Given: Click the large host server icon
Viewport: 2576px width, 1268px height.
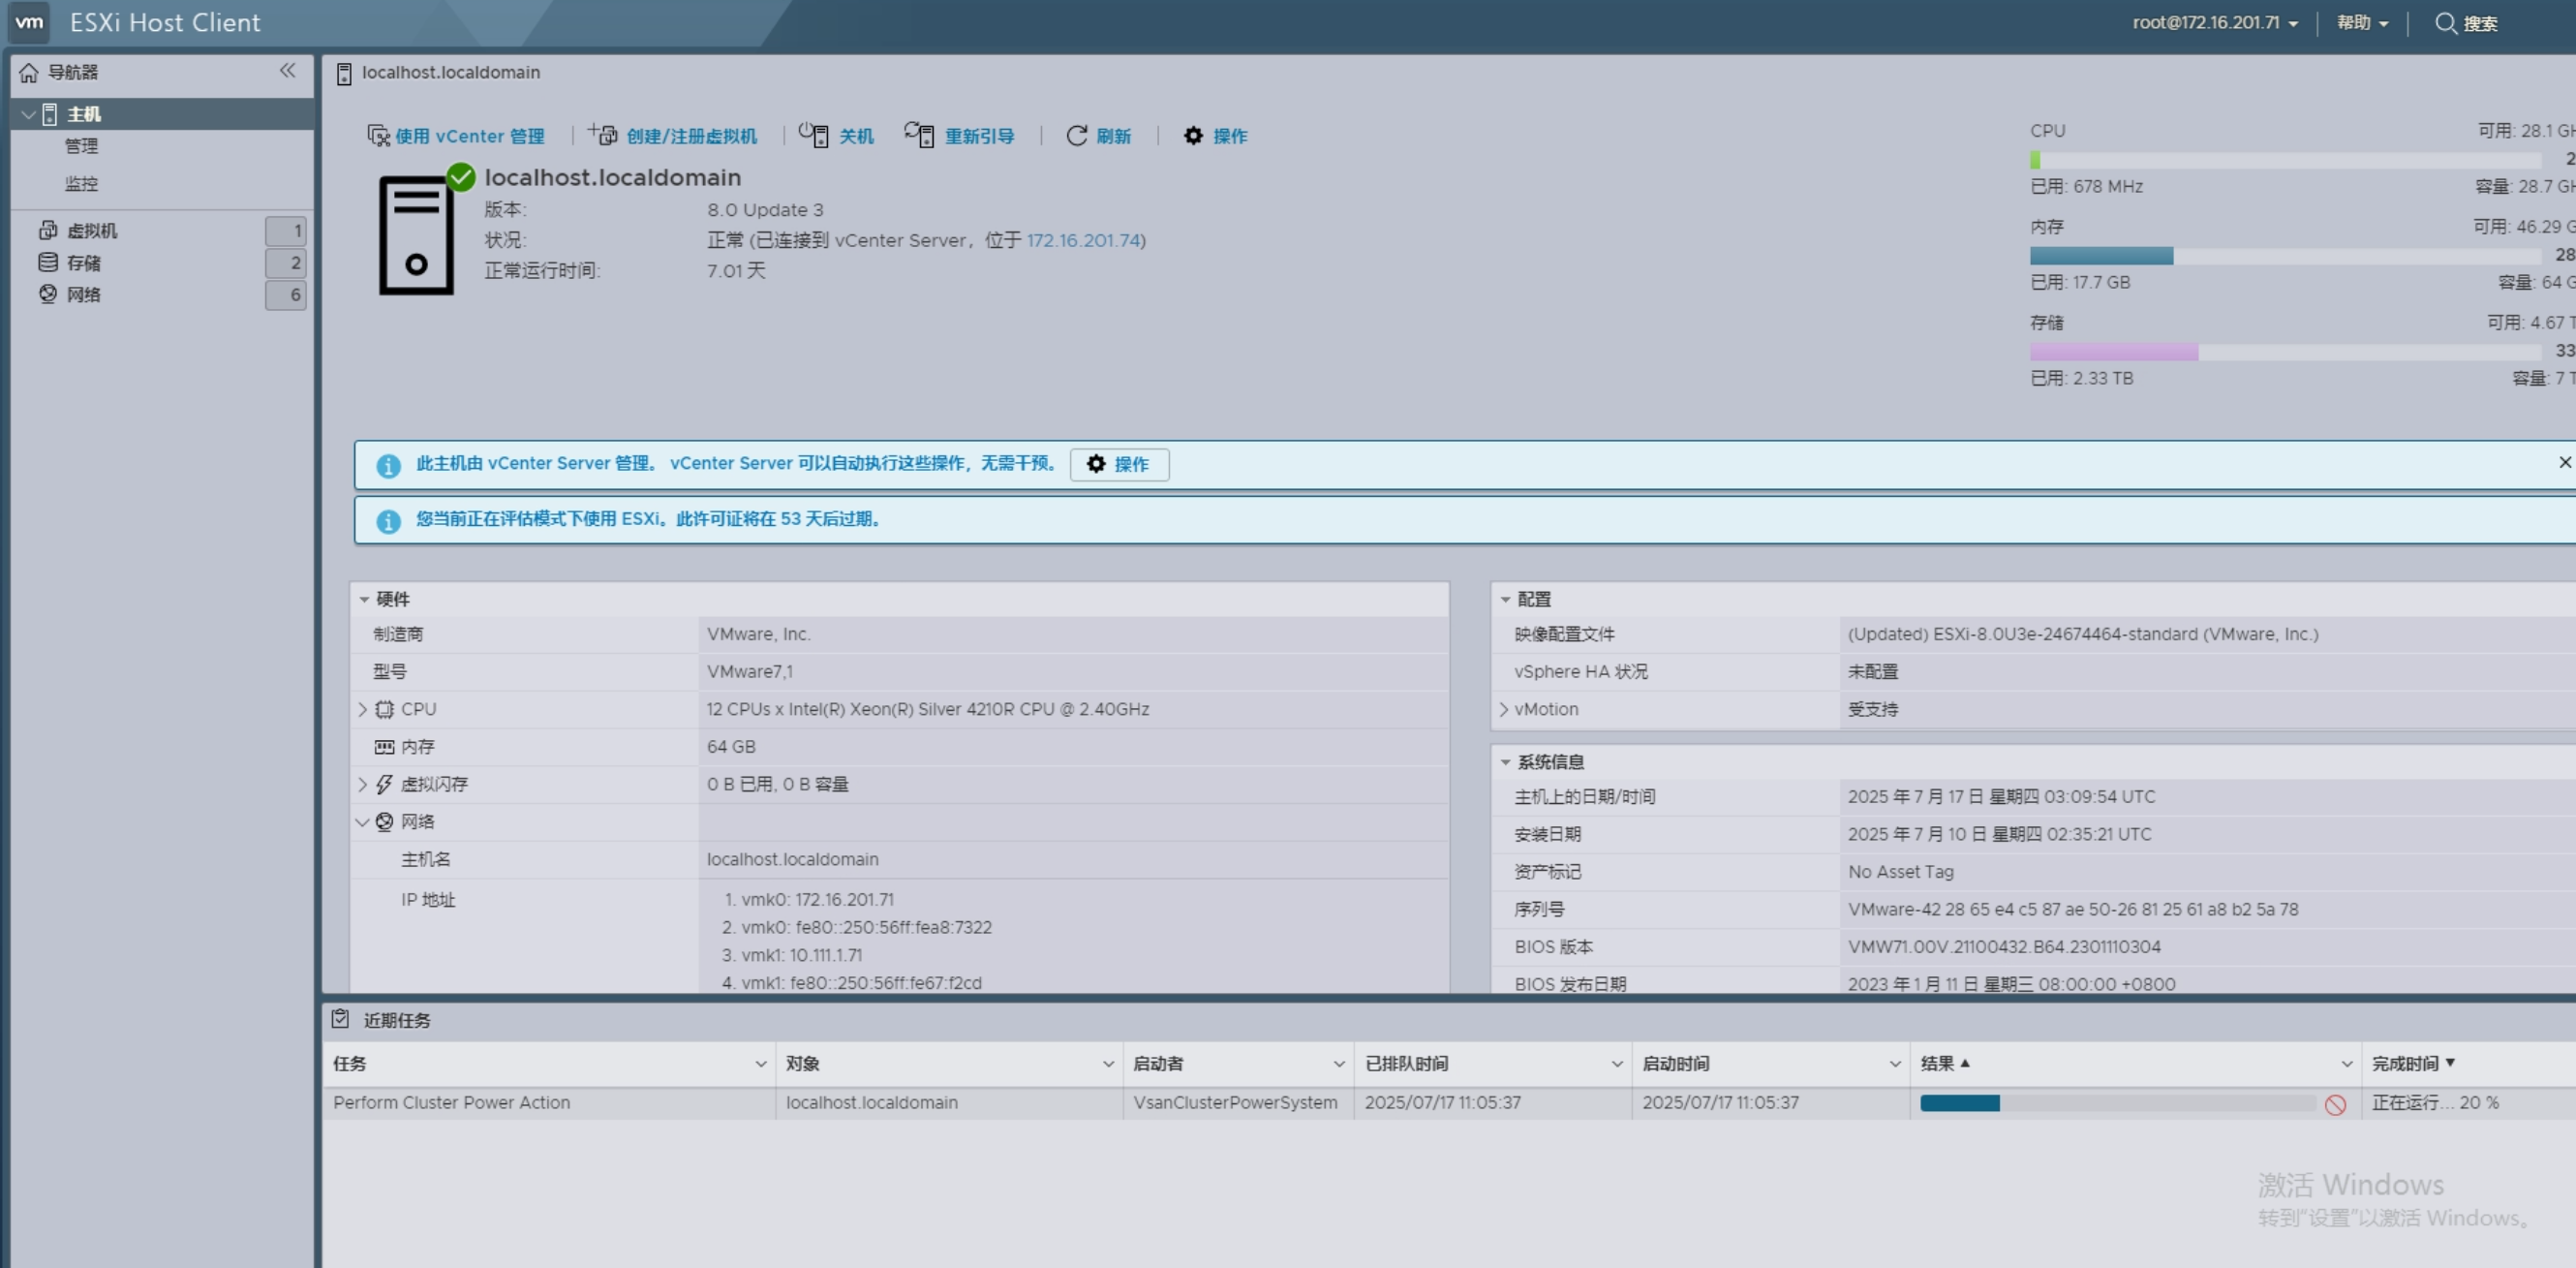Looking at the screenshot, I should pyautogui.click(x=416, y=235).
